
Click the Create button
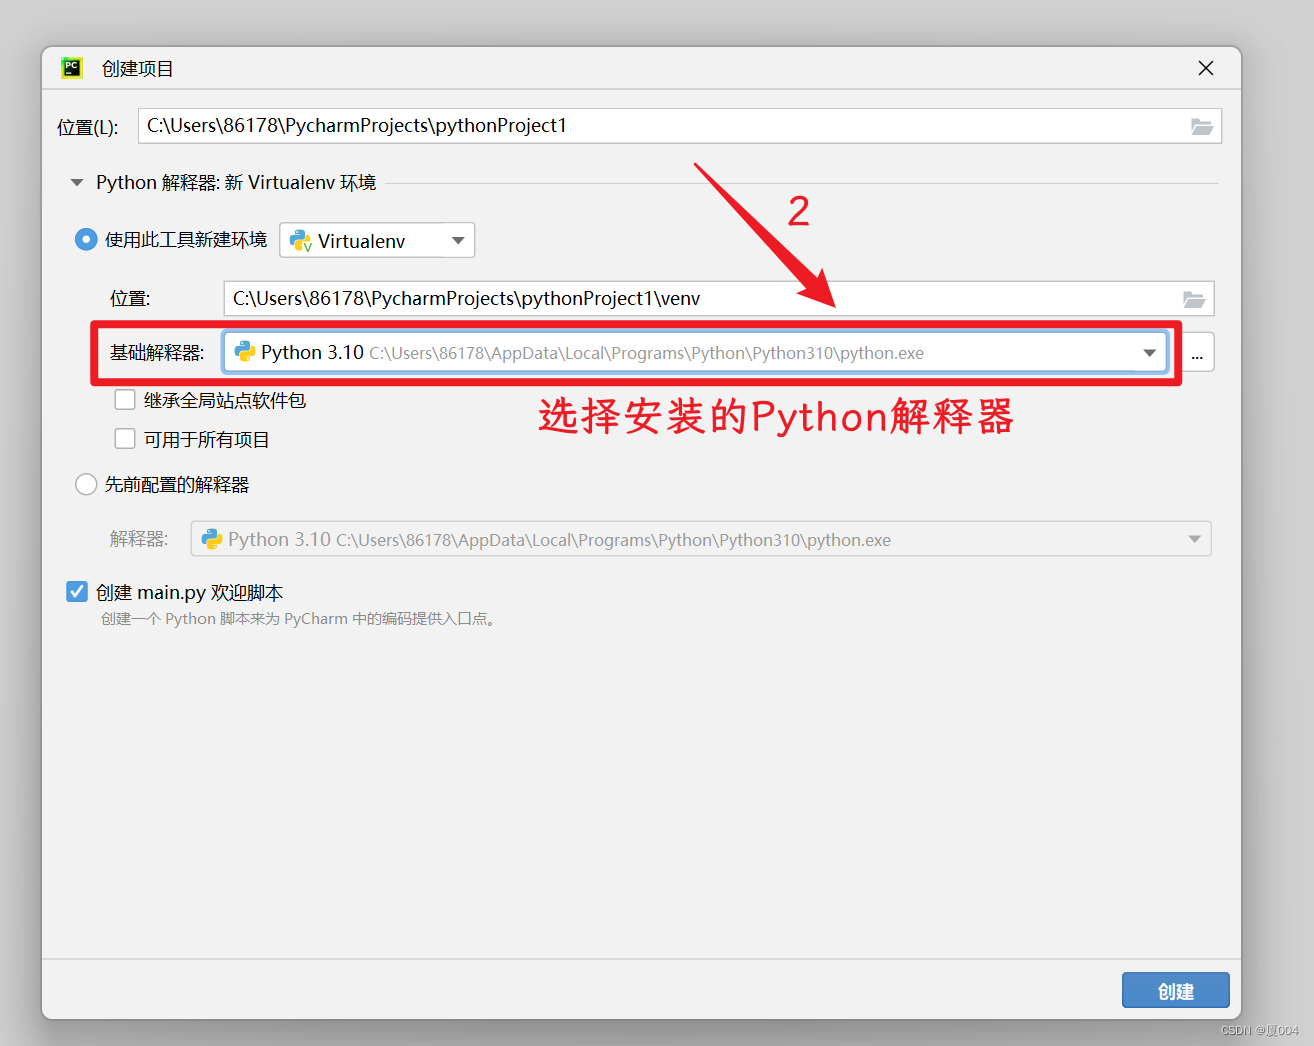[1176, 991]
